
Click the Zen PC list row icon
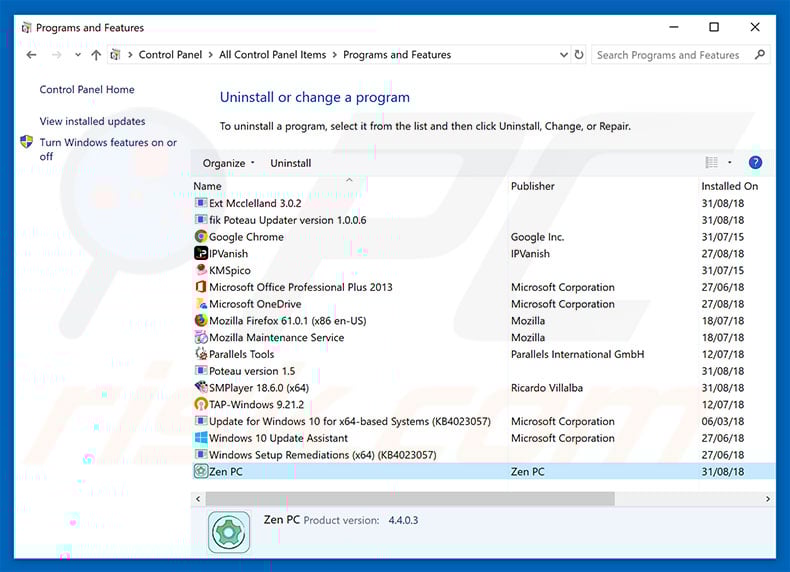point(201,471)
